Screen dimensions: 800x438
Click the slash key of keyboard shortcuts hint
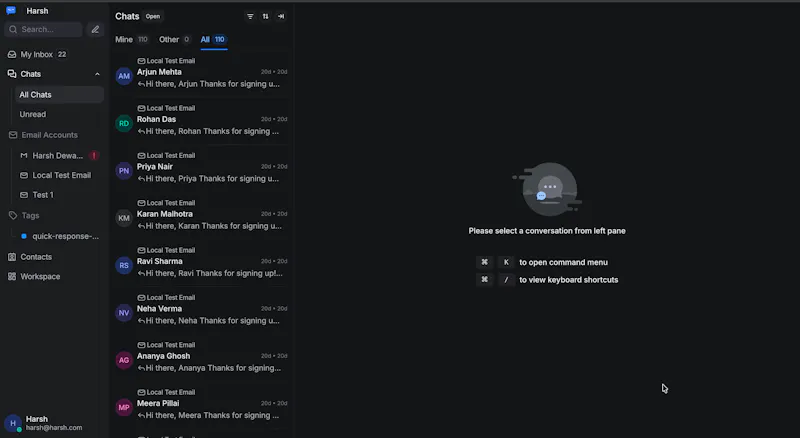[x=506, y=280]
